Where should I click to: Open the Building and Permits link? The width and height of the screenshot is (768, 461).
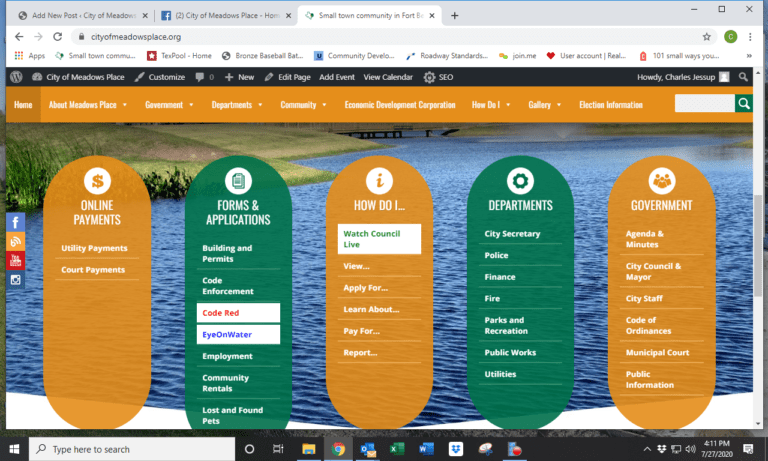click(x=227, y=253)
